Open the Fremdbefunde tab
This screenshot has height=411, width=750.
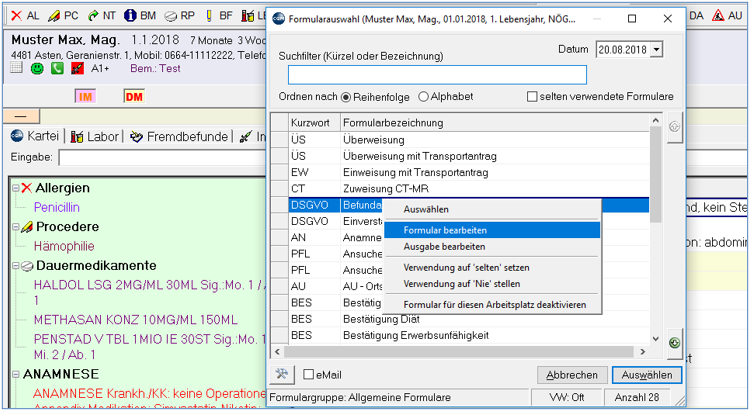tap(179, 137)
